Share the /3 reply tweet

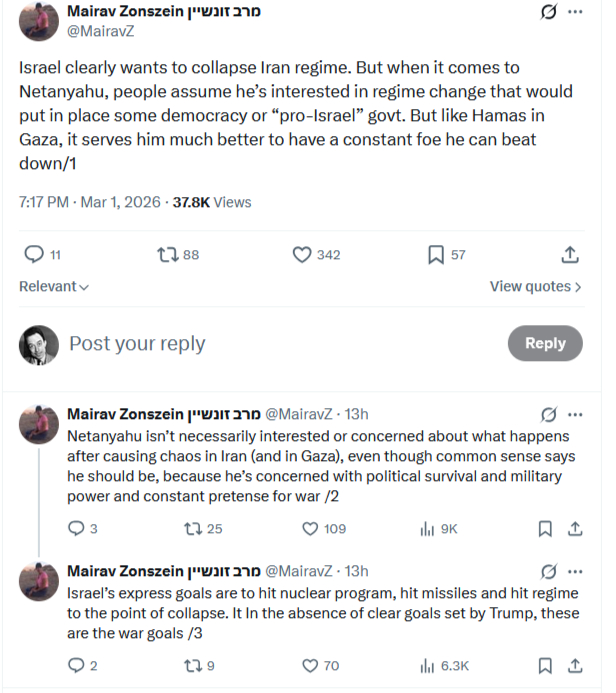(575, 665)
